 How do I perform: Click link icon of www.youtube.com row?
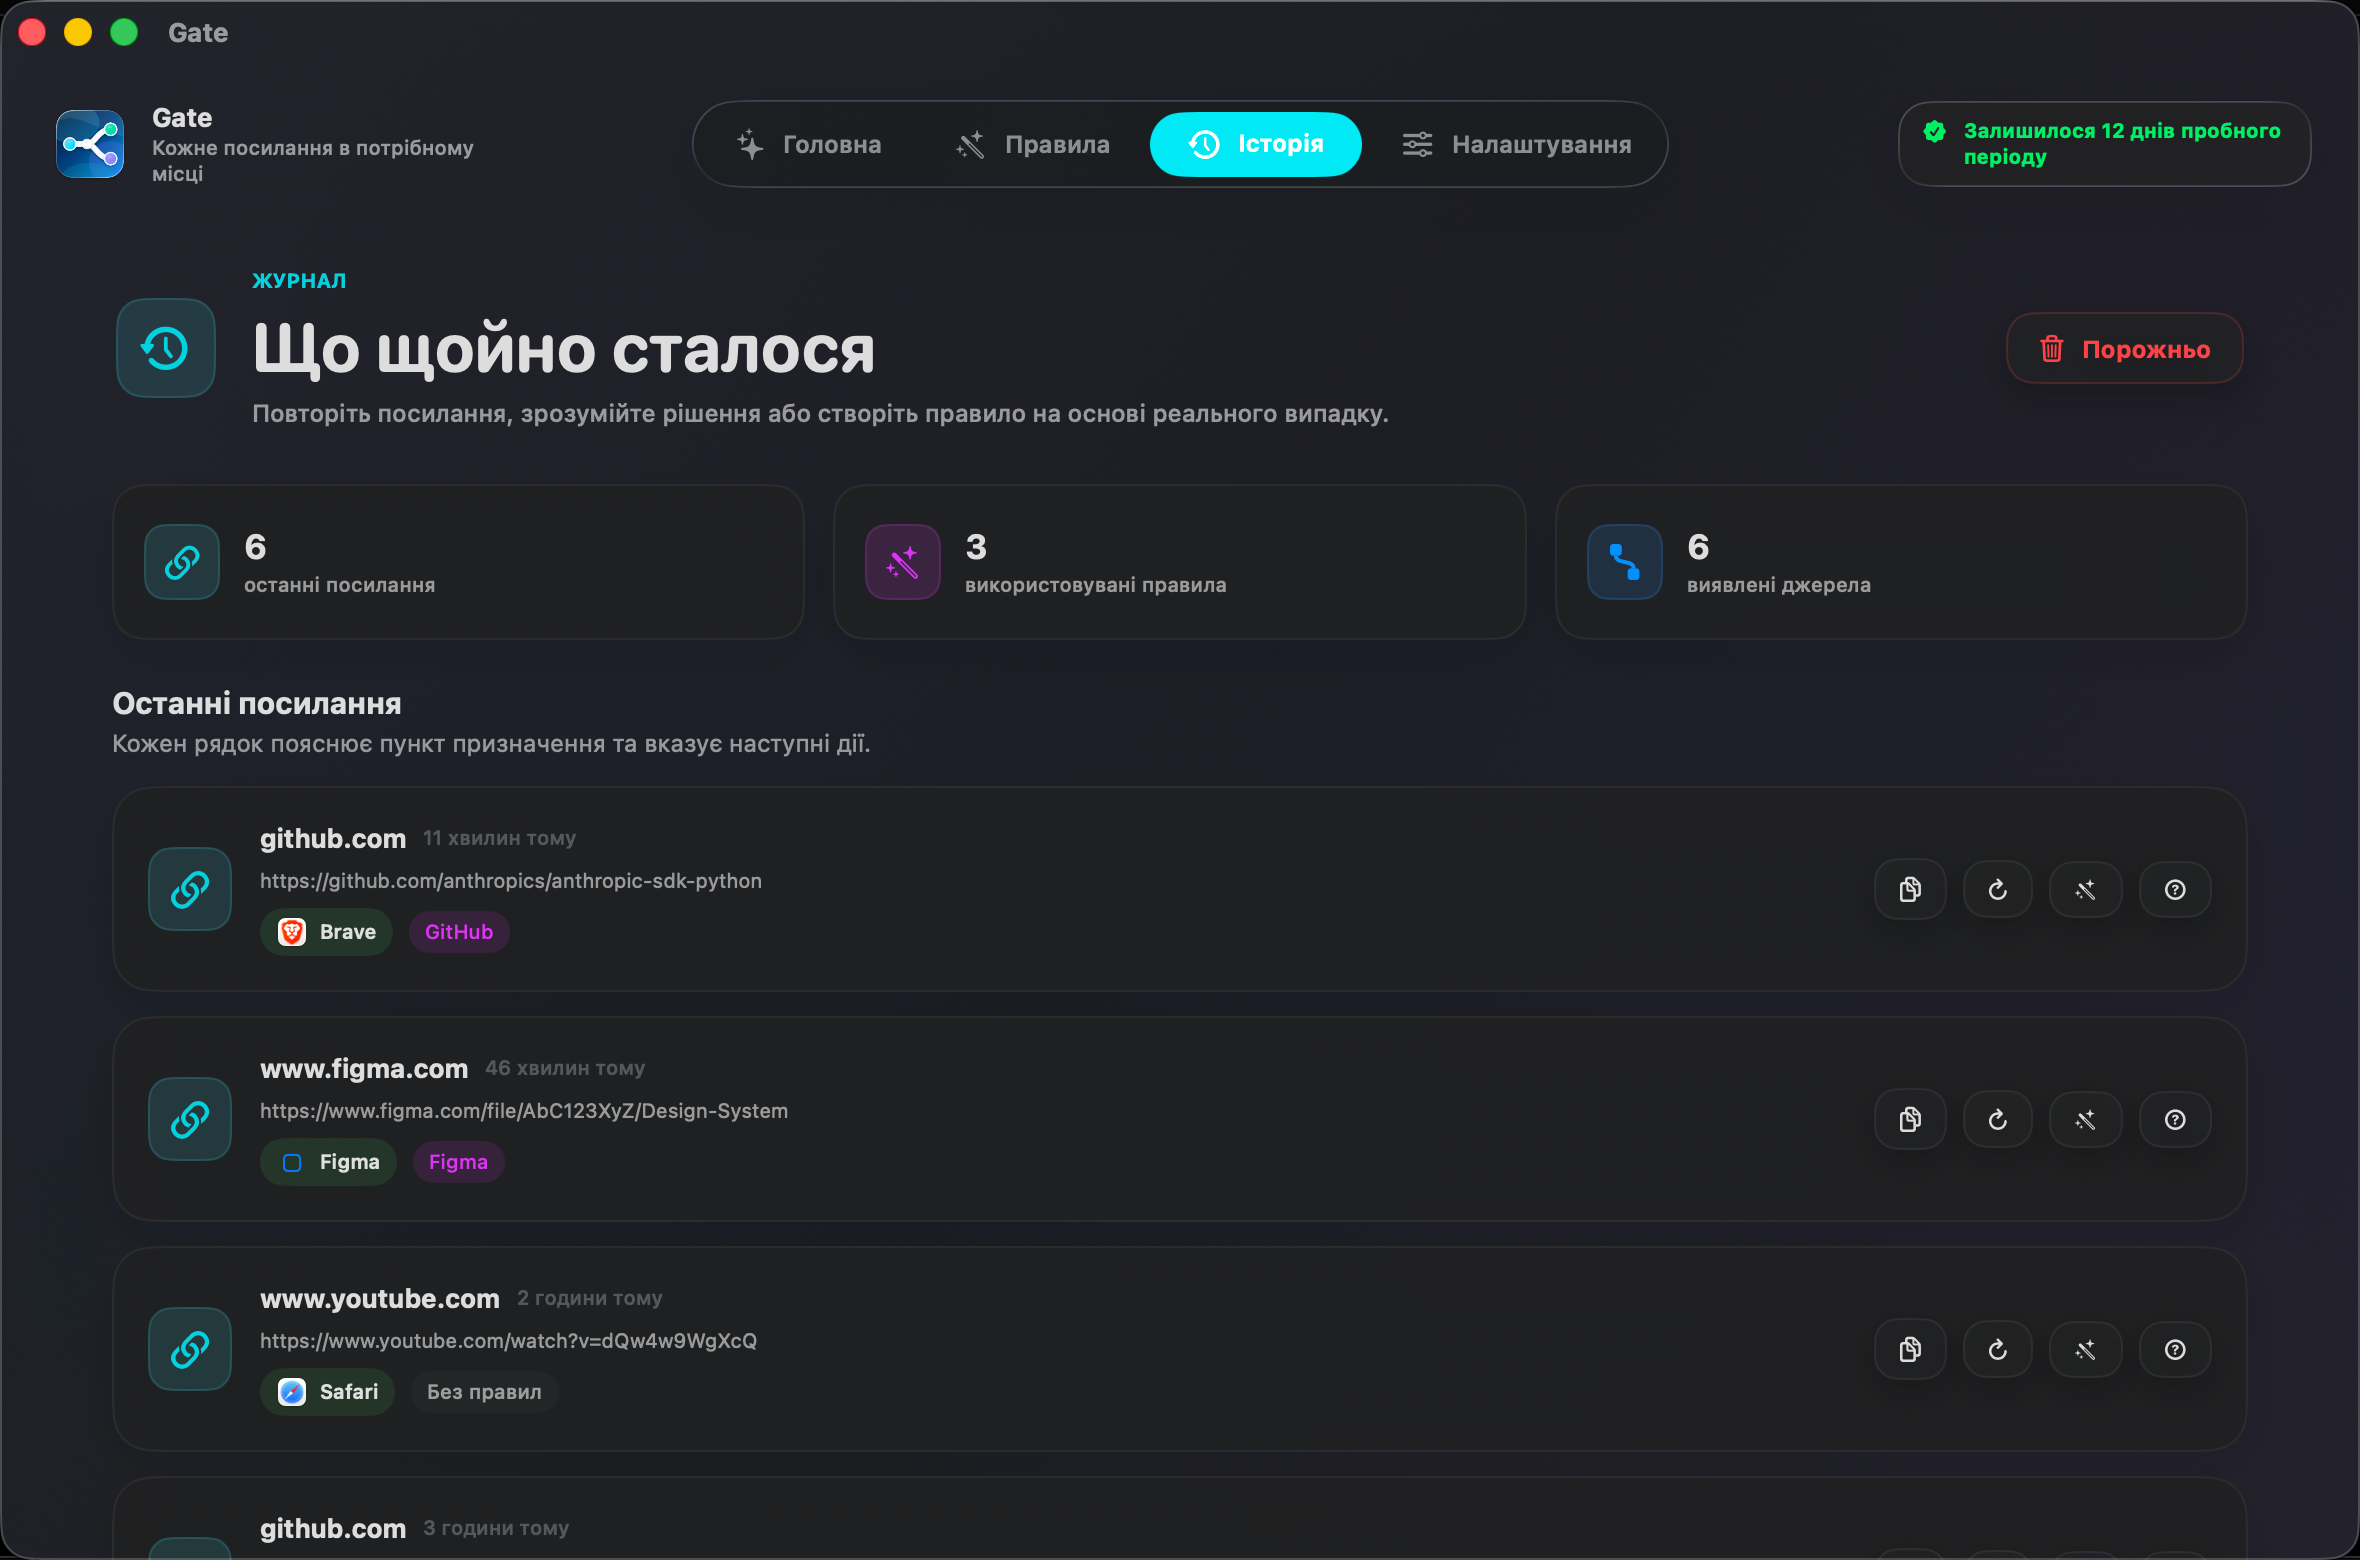click(190, 1349)
